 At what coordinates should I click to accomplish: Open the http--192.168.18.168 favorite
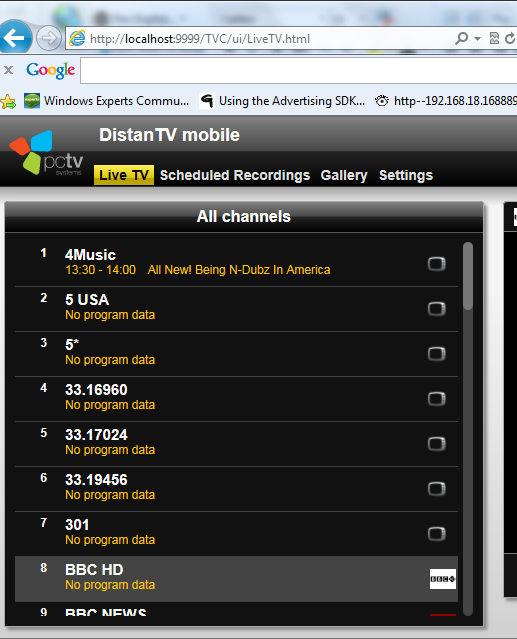pos(446,101)
